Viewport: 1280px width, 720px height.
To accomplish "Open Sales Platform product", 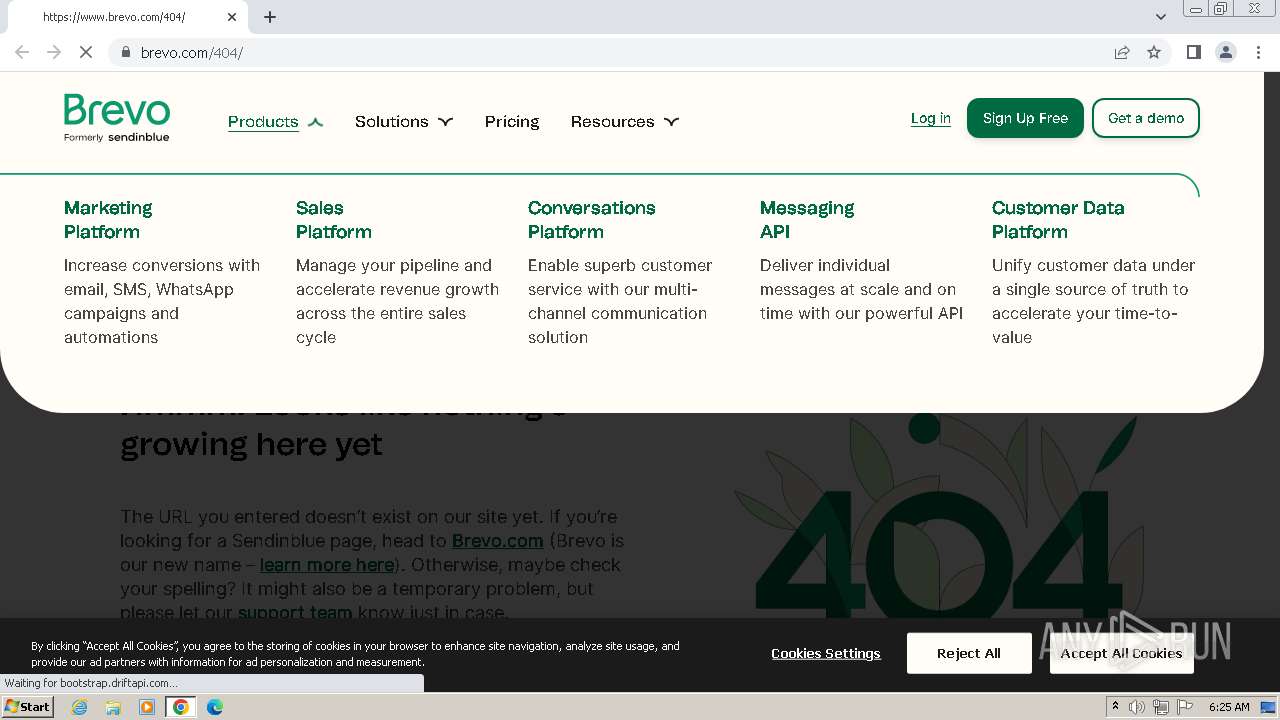I will click(334, 220).
